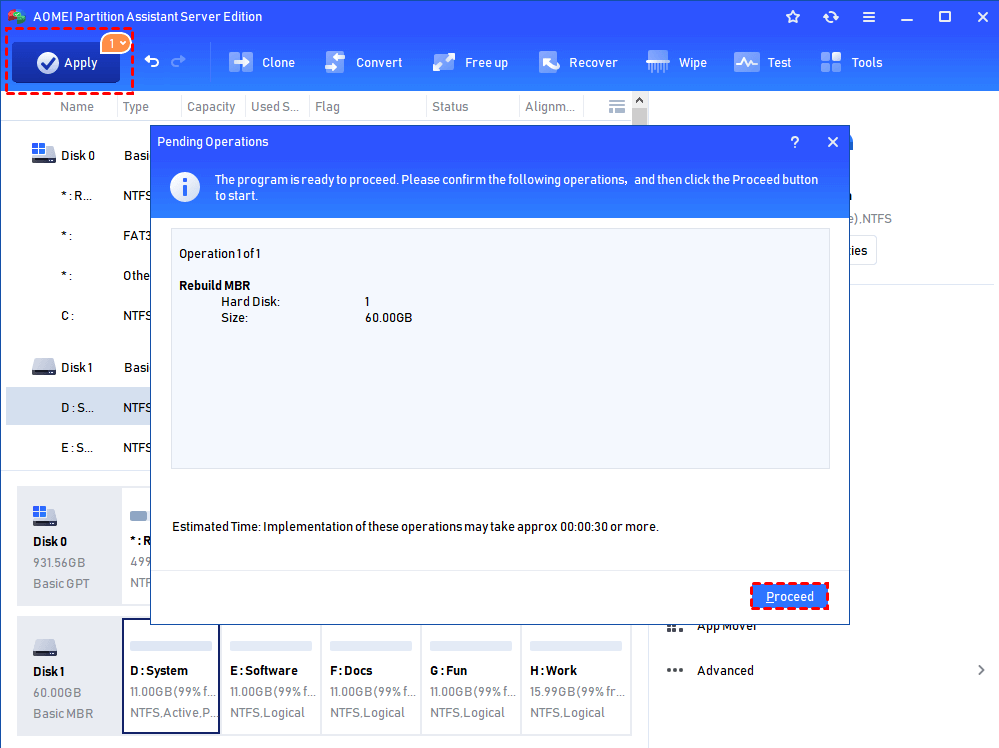Sort by Used Space column header

[x=275, y=106]
